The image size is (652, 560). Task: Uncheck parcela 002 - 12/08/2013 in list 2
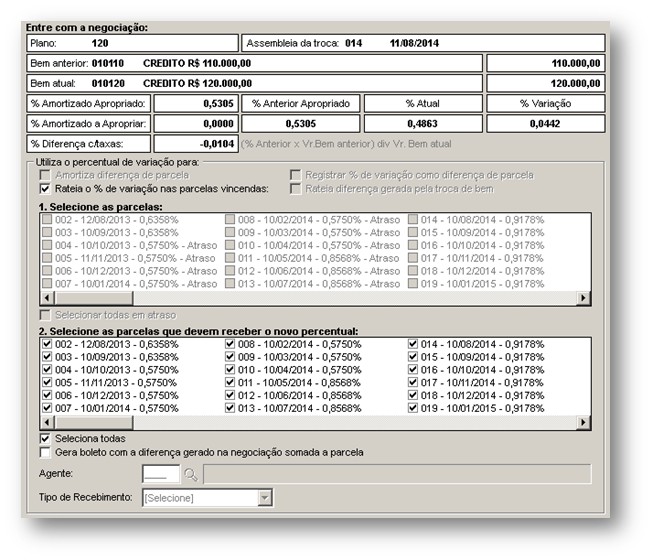47,344
